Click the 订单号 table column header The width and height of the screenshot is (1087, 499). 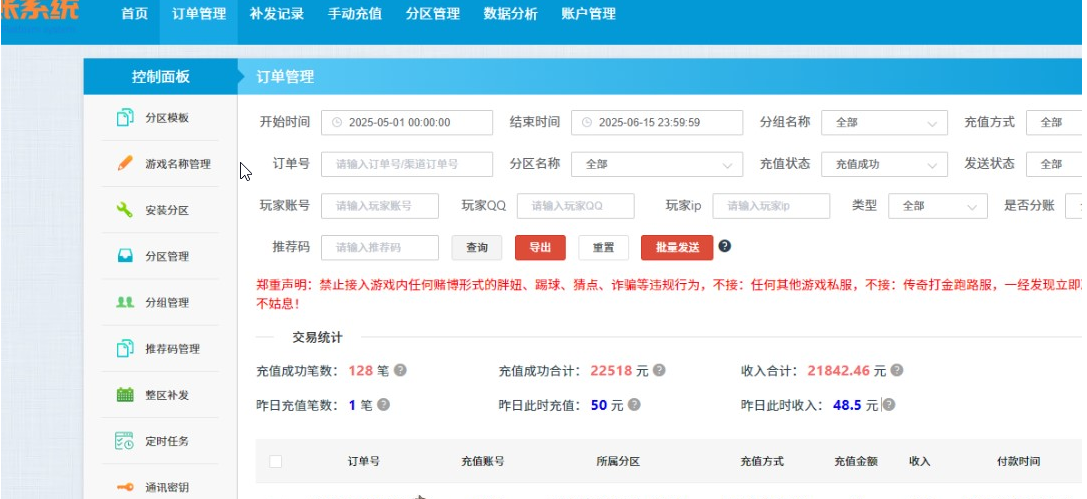(363, 462)
